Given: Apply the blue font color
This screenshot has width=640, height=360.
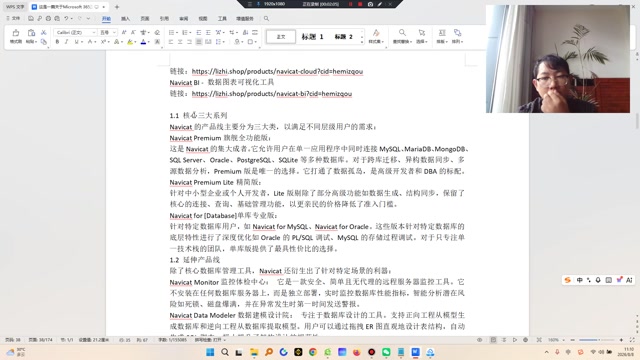Looking at the screenshot, I should [x=143, y=42].
